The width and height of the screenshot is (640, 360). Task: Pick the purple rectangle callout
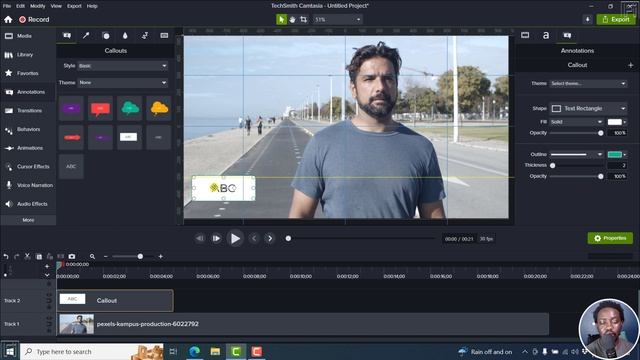[71, 108]
